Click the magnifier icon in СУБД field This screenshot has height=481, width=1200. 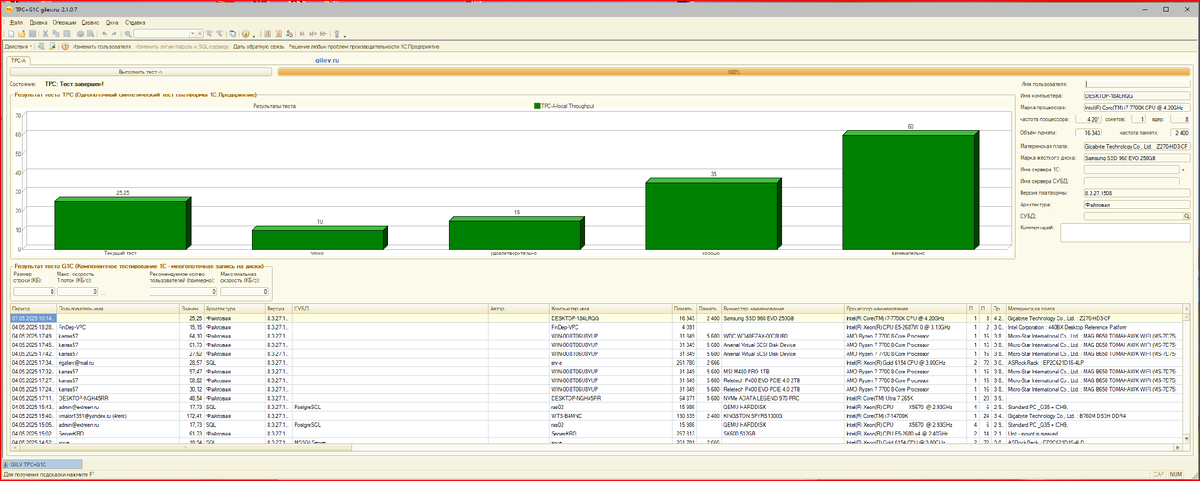tap(1187, 215)
